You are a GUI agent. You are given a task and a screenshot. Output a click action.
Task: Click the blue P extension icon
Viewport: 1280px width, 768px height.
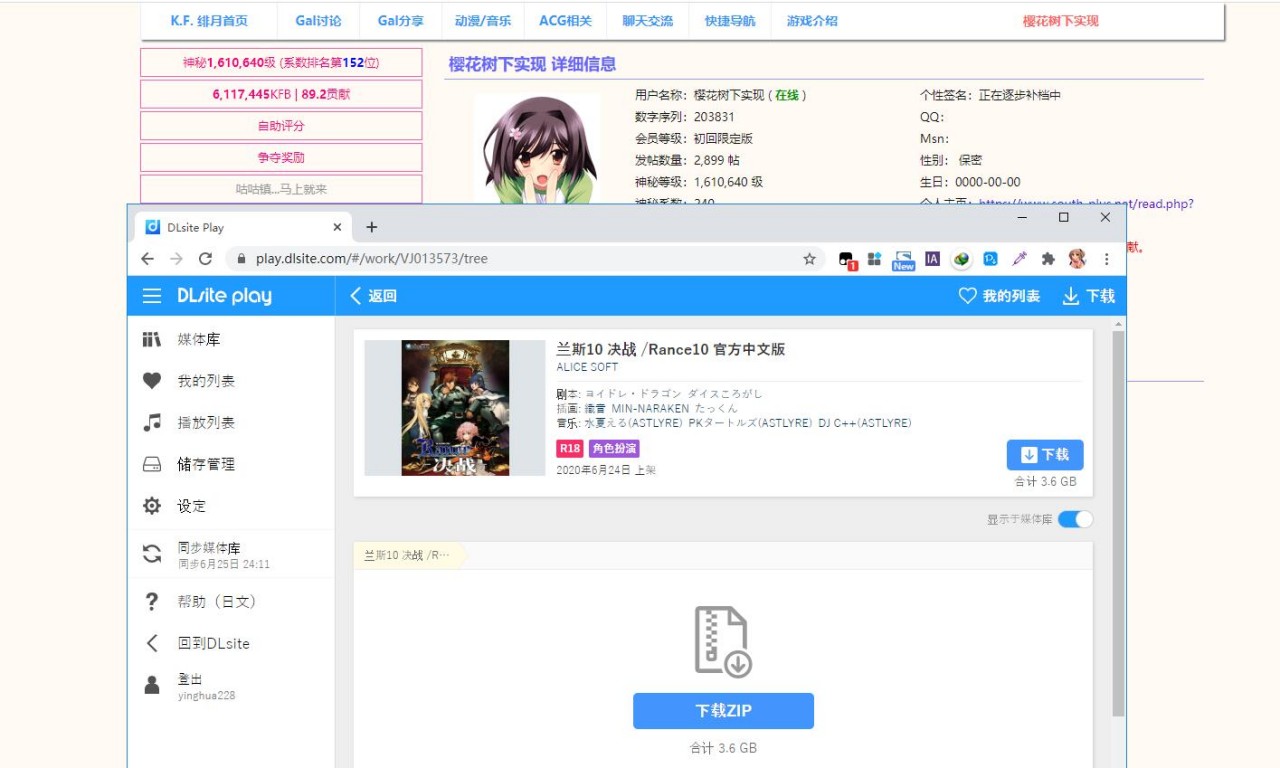click(x=990, y=259)
